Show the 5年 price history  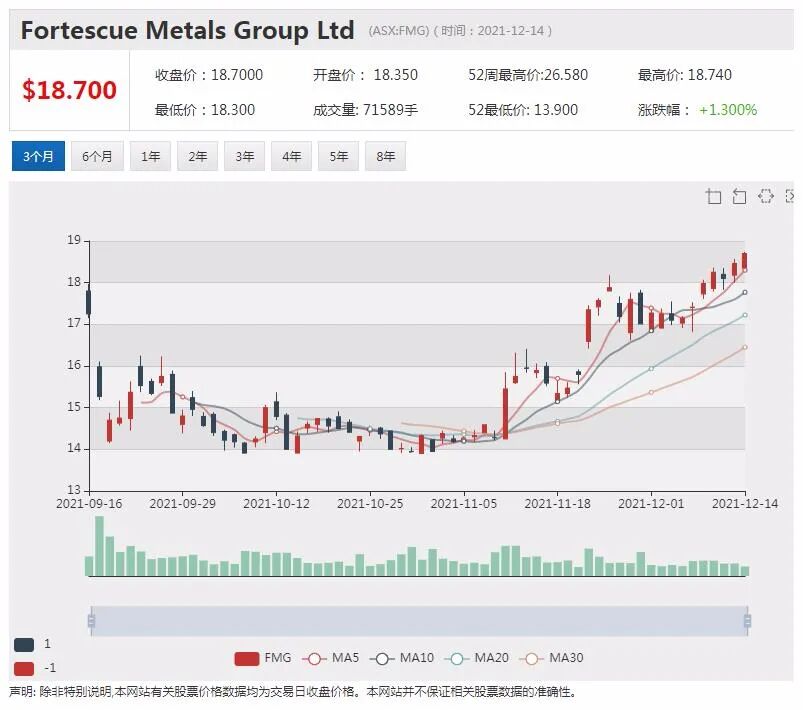tap(339, 156)
